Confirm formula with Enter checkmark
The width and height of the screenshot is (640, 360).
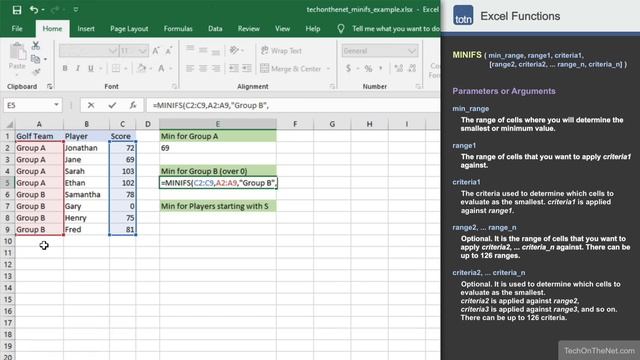coord(112,105)
